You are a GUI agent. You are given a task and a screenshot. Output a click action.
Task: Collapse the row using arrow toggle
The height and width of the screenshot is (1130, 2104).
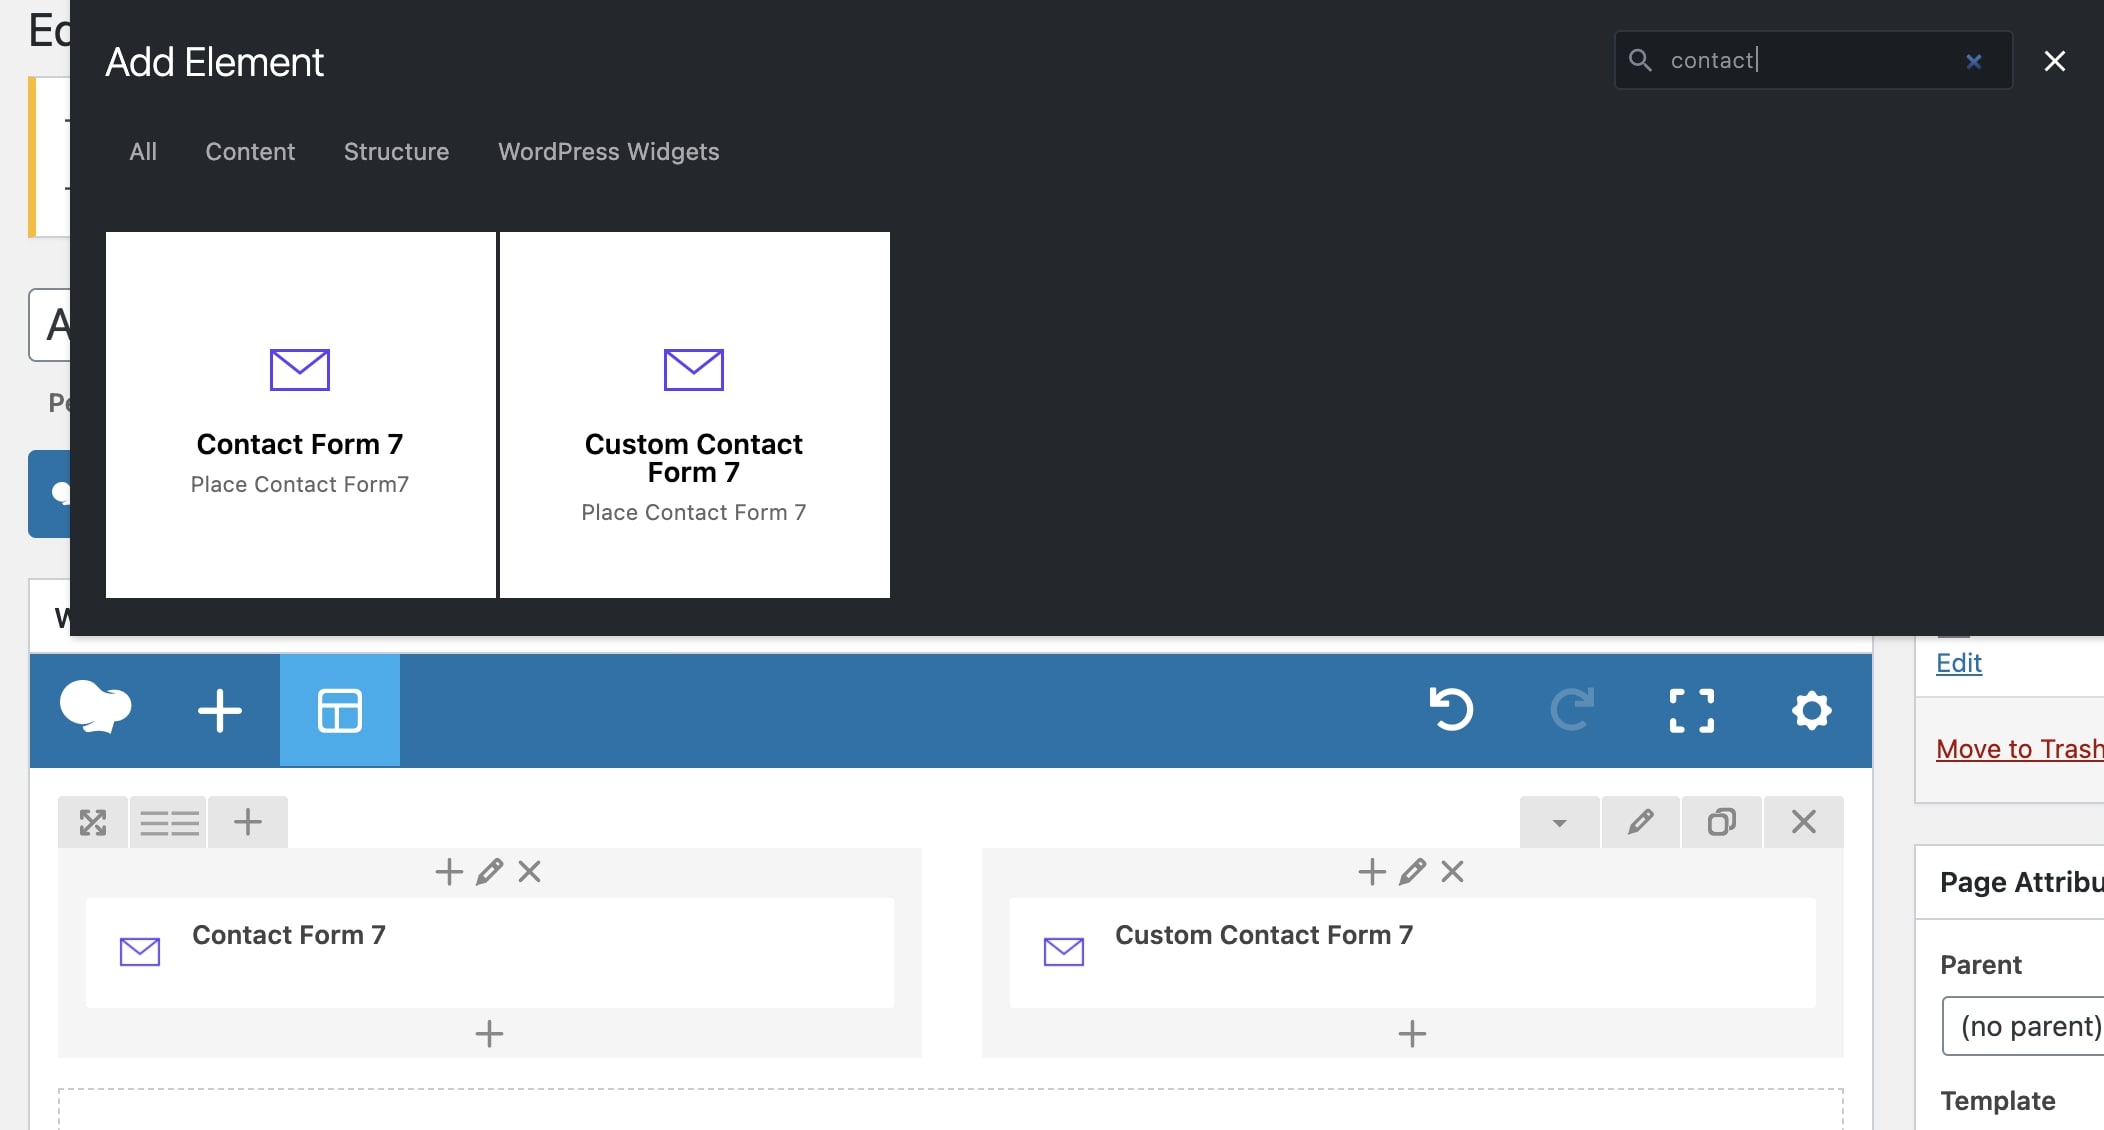click(1559, 823)
